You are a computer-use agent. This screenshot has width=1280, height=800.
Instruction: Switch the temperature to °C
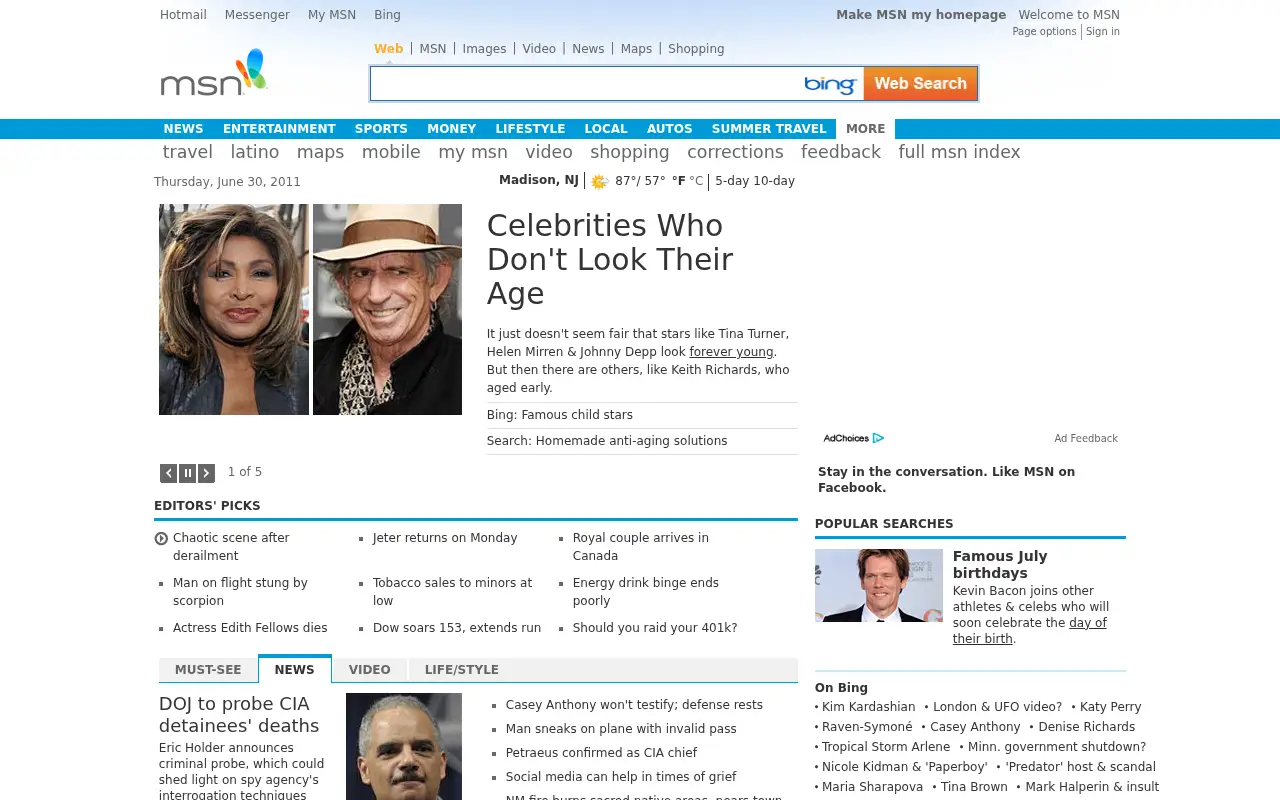pyautogui.click(x=696, y=181)
